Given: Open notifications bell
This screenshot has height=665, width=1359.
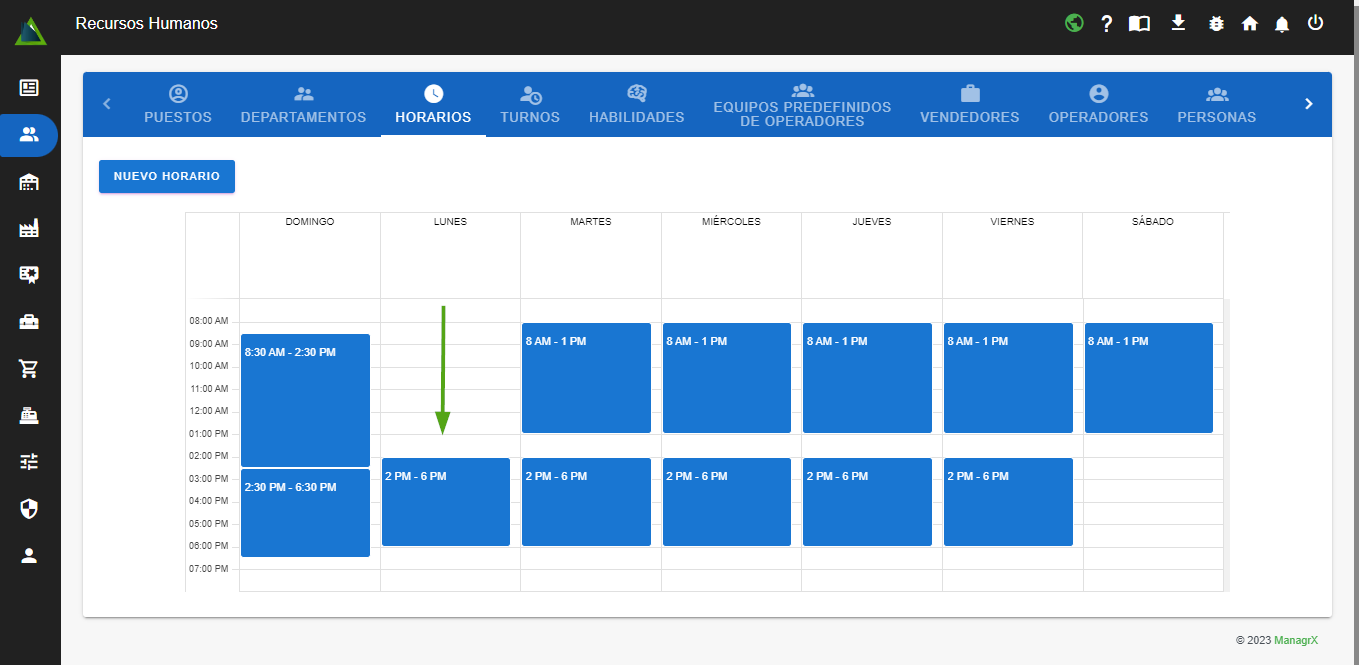Looking at the screenshot, I should coord(1282,24).
